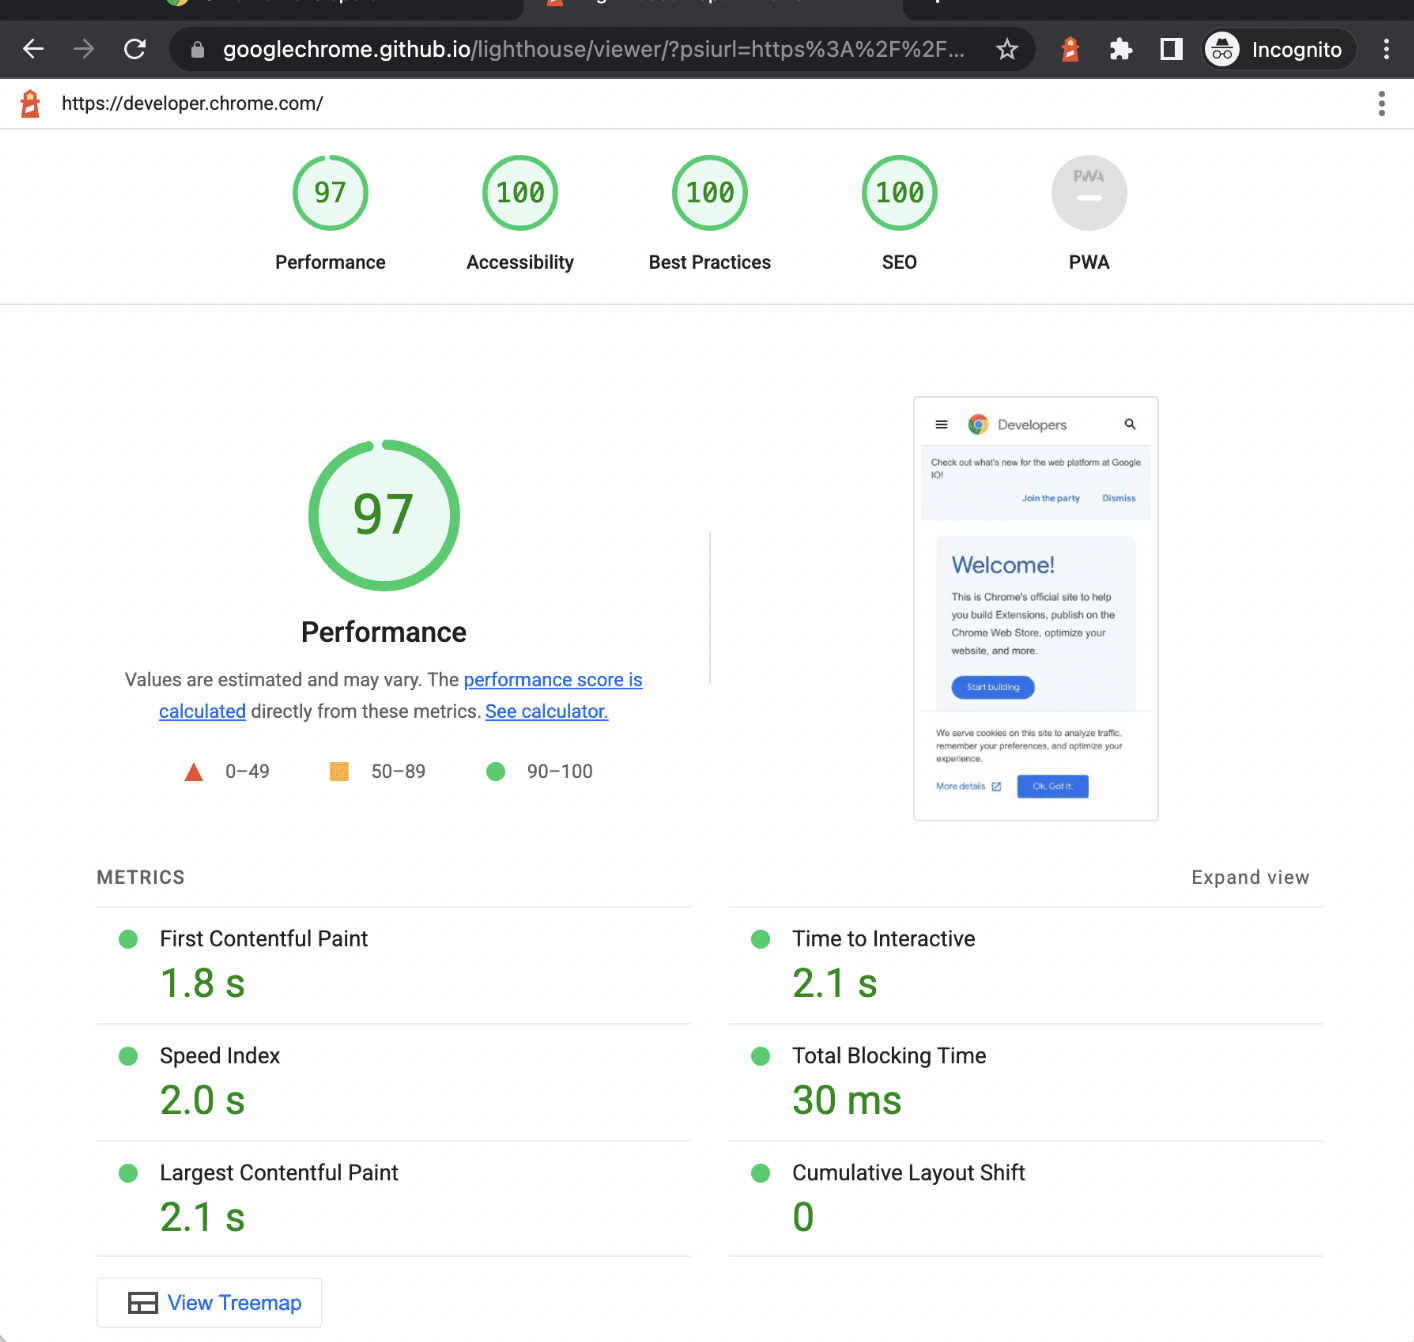The image size is (1414, 1342).
Task: Follow the 'See calculator.' link
Action: [x=546, y=711]
